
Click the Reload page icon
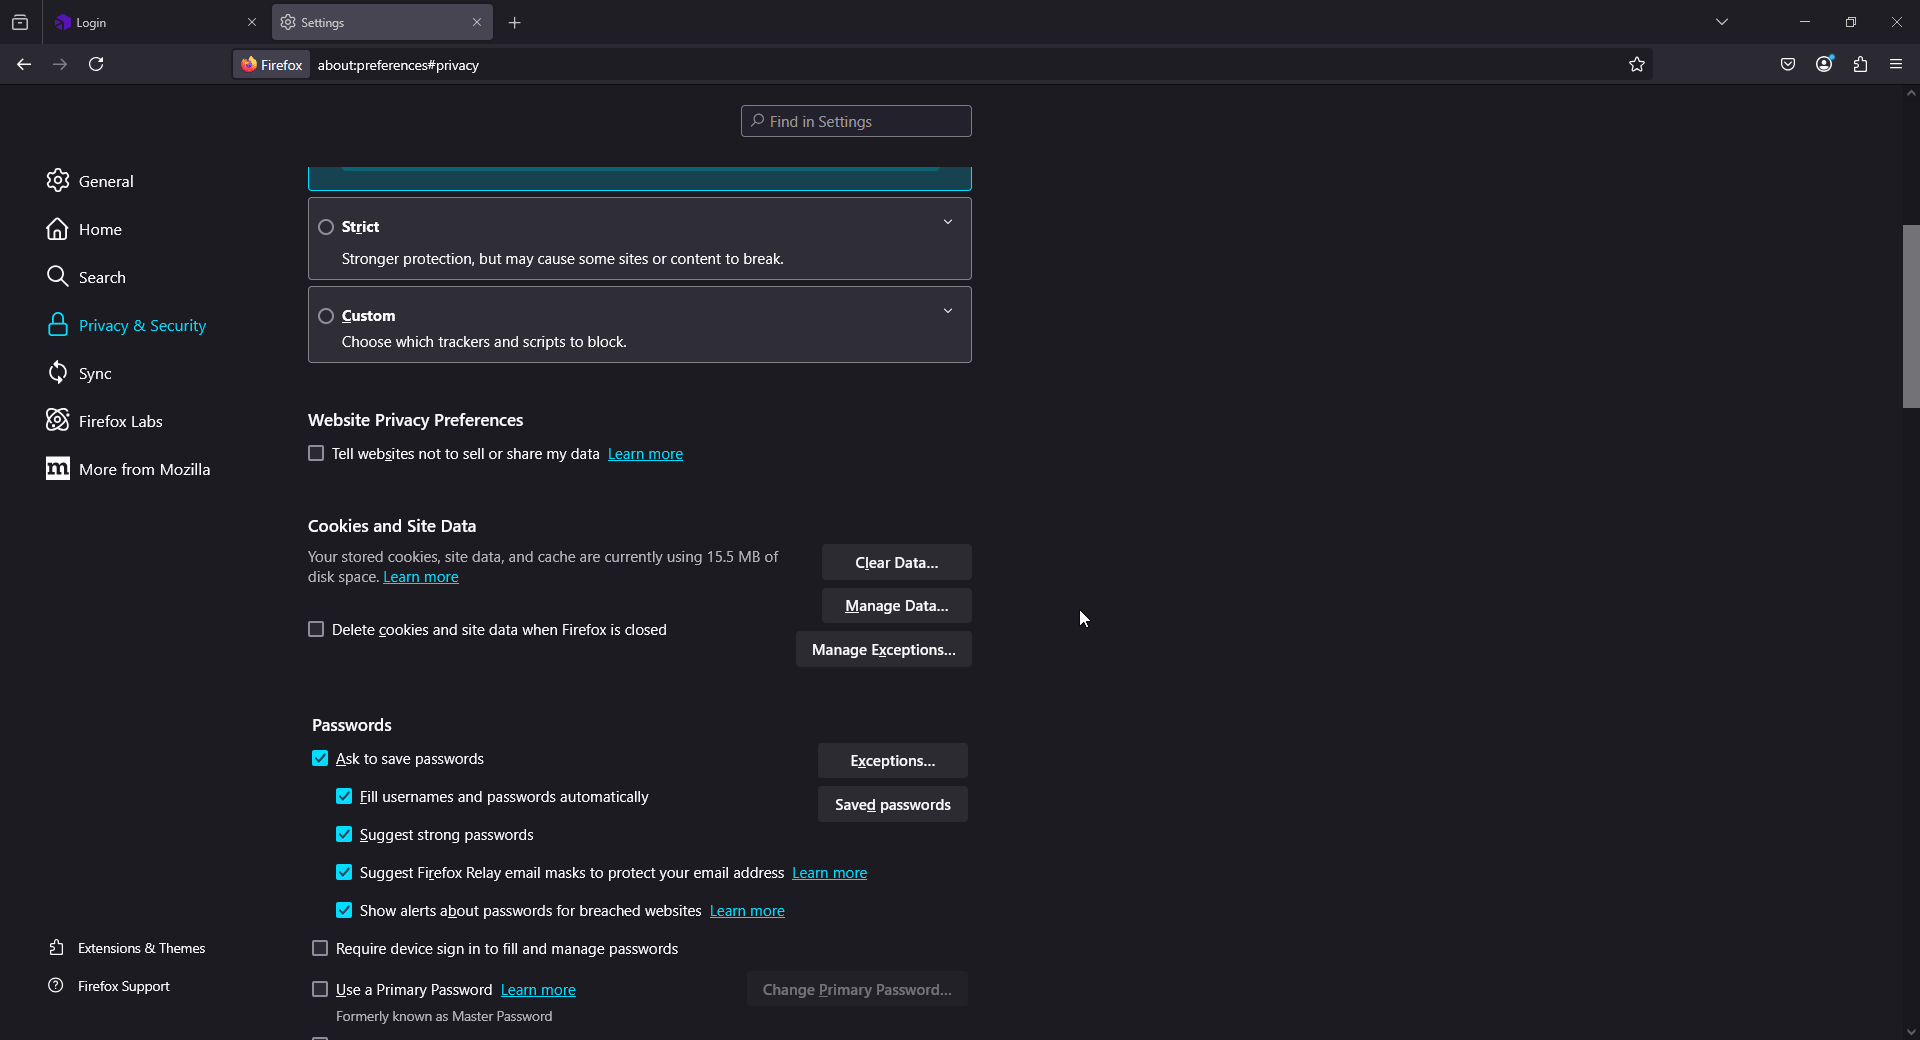click(96, 65)
